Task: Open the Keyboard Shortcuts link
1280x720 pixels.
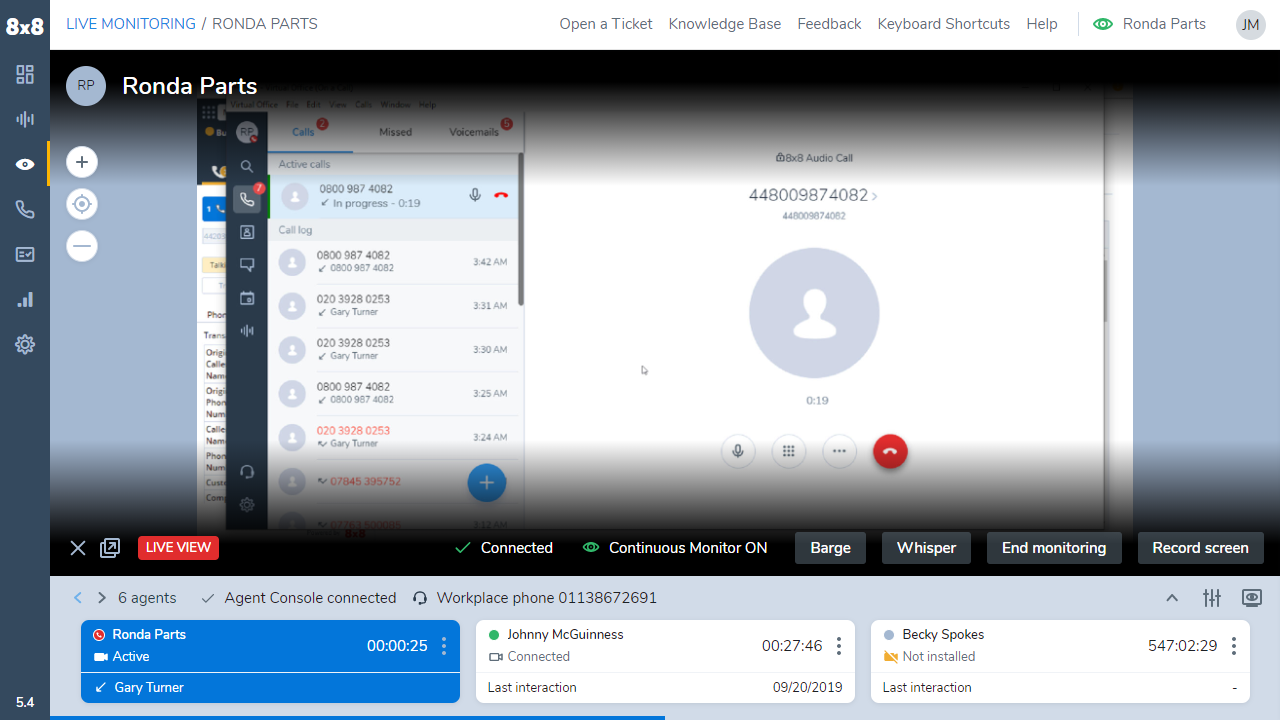Action: (x=944, y=24)
